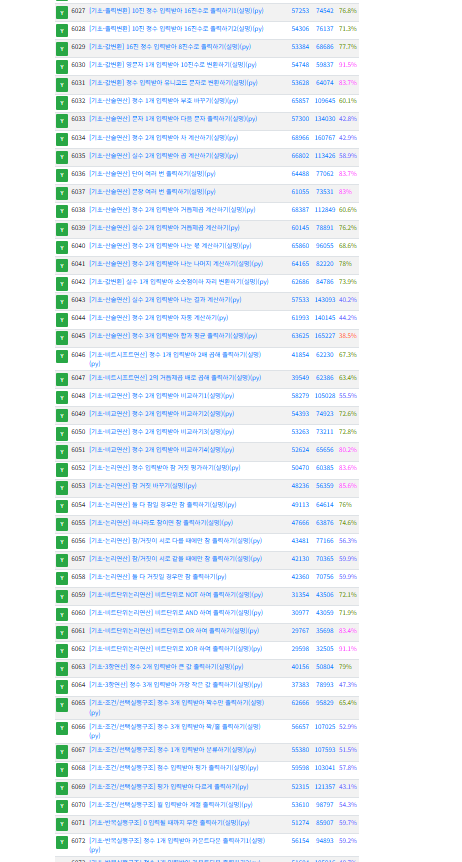
Task: Click green solved icon on row 6048
Action: pos(62,397)
